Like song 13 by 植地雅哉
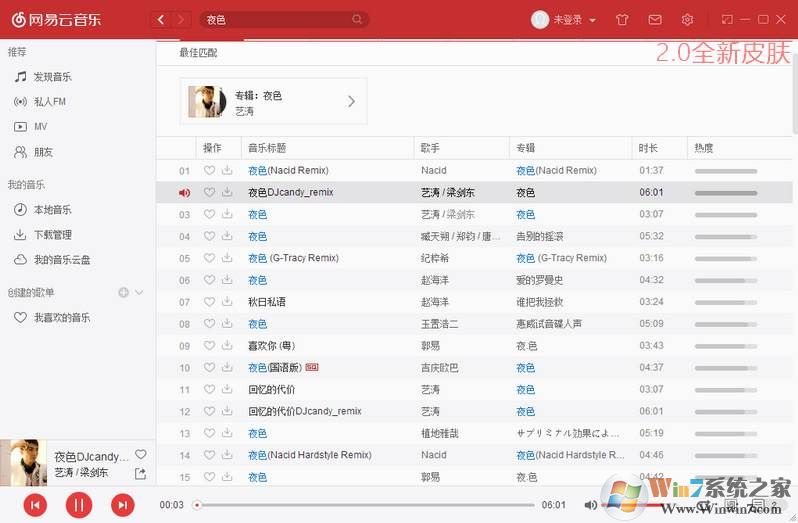The height and width of the screenshot is (523, 798). click(209, 433)
